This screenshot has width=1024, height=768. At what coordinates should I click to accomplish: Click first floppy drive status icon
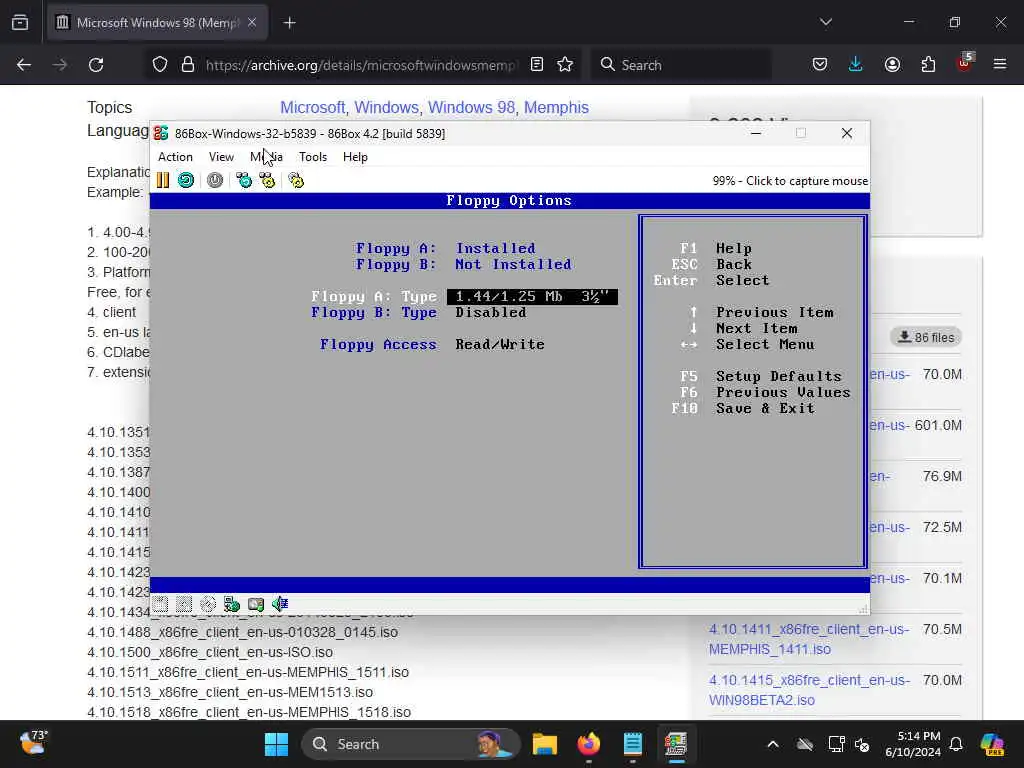click(x=161, y=604)
